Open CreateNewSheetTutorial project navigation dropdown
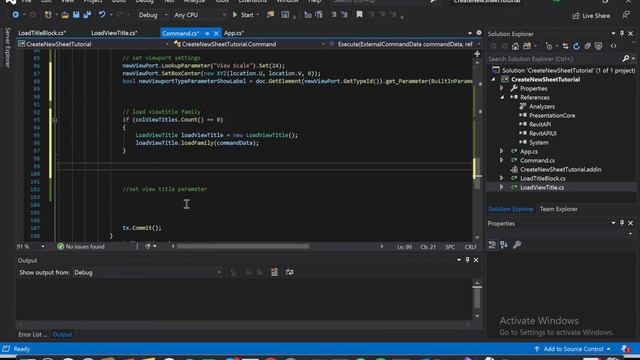Image resolution: width=640 pixels, height=360 pixels. tap(93, 44)
